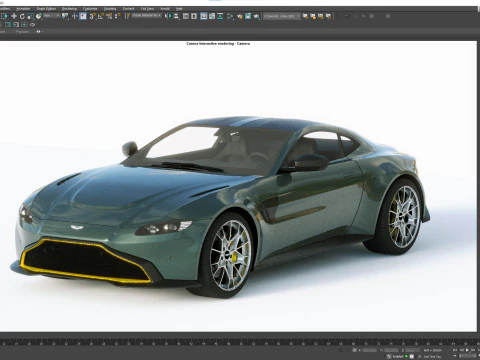Open the Help menu
Viewport: 480px width, 360px height.
tap(179, 9)
